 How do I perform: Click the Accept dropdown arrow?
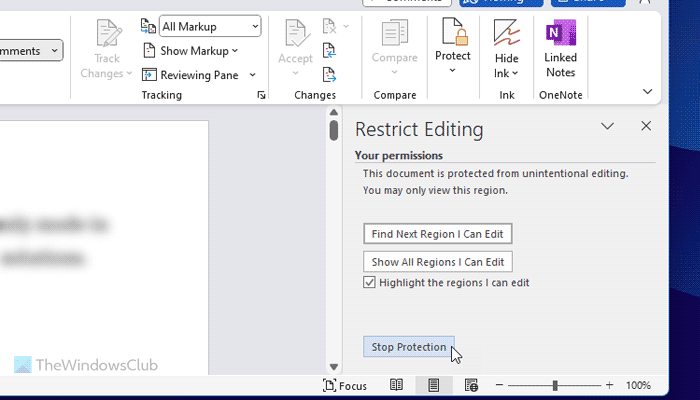[x=295, y=73]
